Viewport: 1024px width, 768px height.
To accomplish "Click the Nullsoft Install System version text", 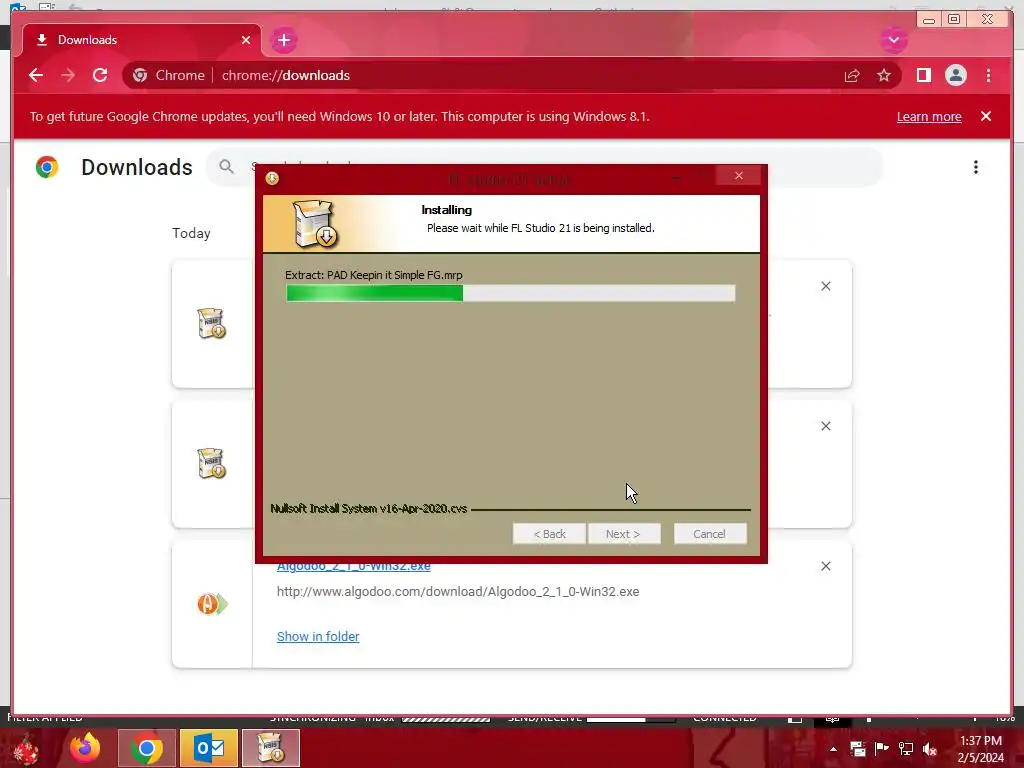I will coord(369,508).
